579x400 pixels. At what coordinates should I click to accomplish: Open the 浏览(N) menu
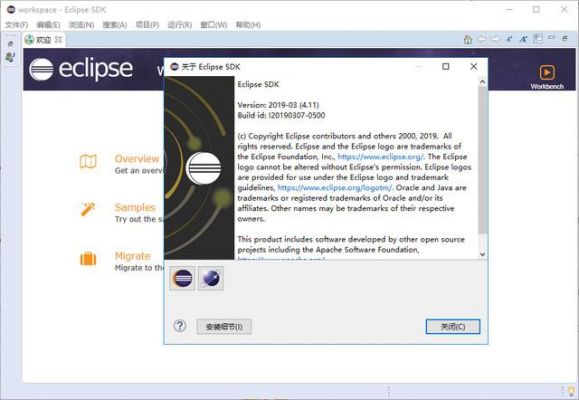pyautogui.click(x=81, y=25)
